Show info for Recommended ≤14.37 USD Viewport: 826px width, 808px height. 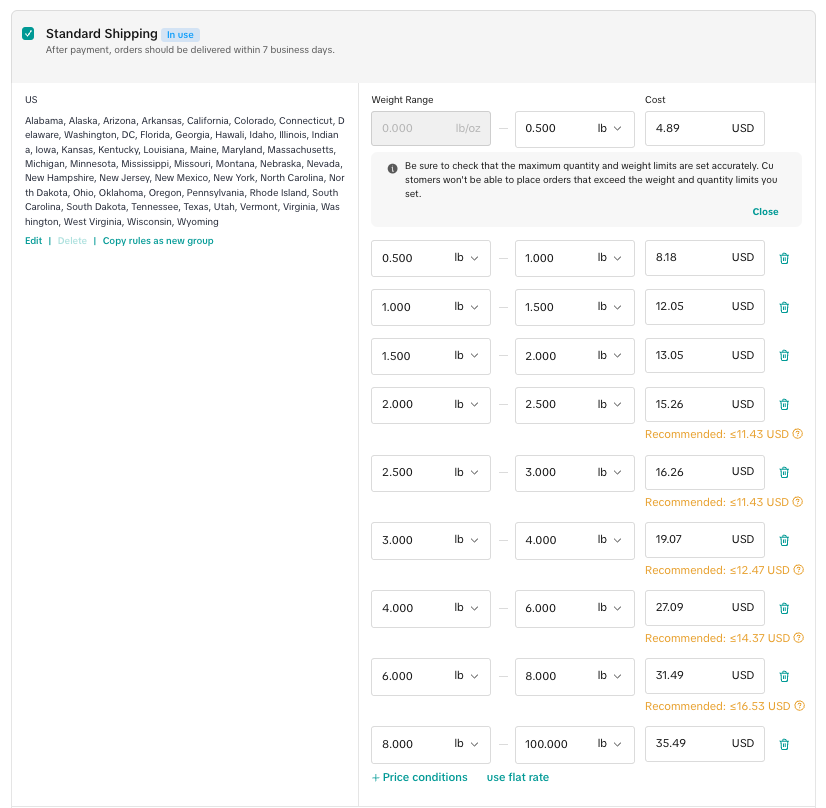pyautogui.click(x=798, y=638)
